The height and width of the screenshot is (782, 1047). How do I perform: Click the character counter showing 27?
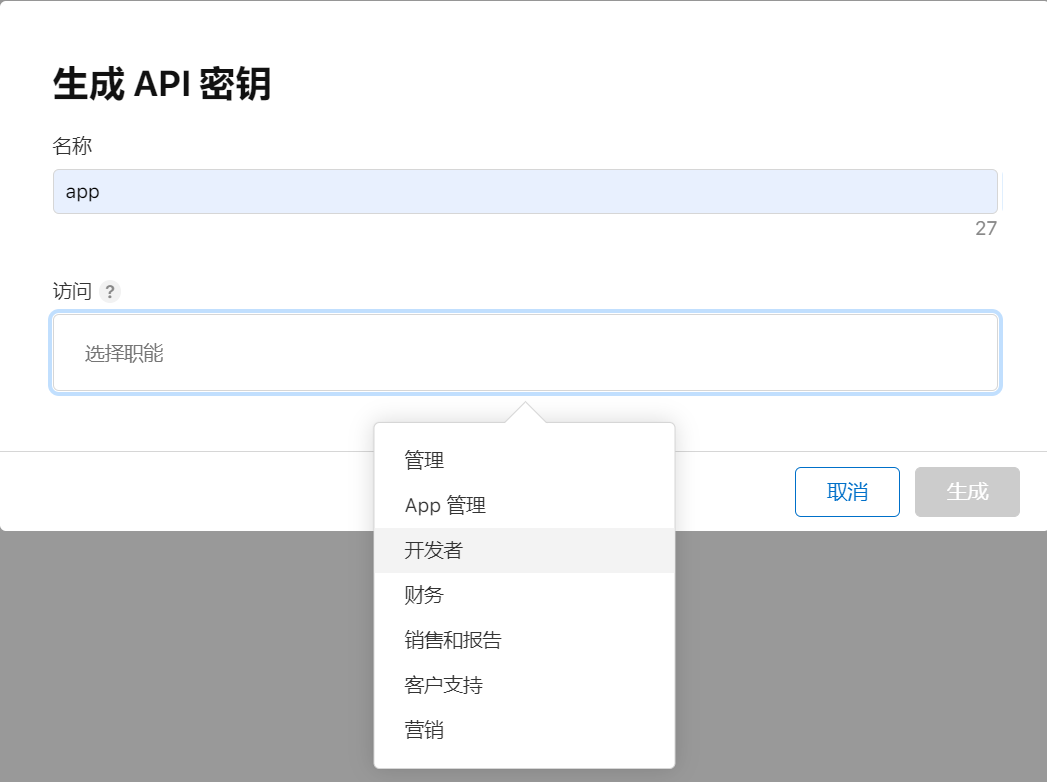click(985, 229)
